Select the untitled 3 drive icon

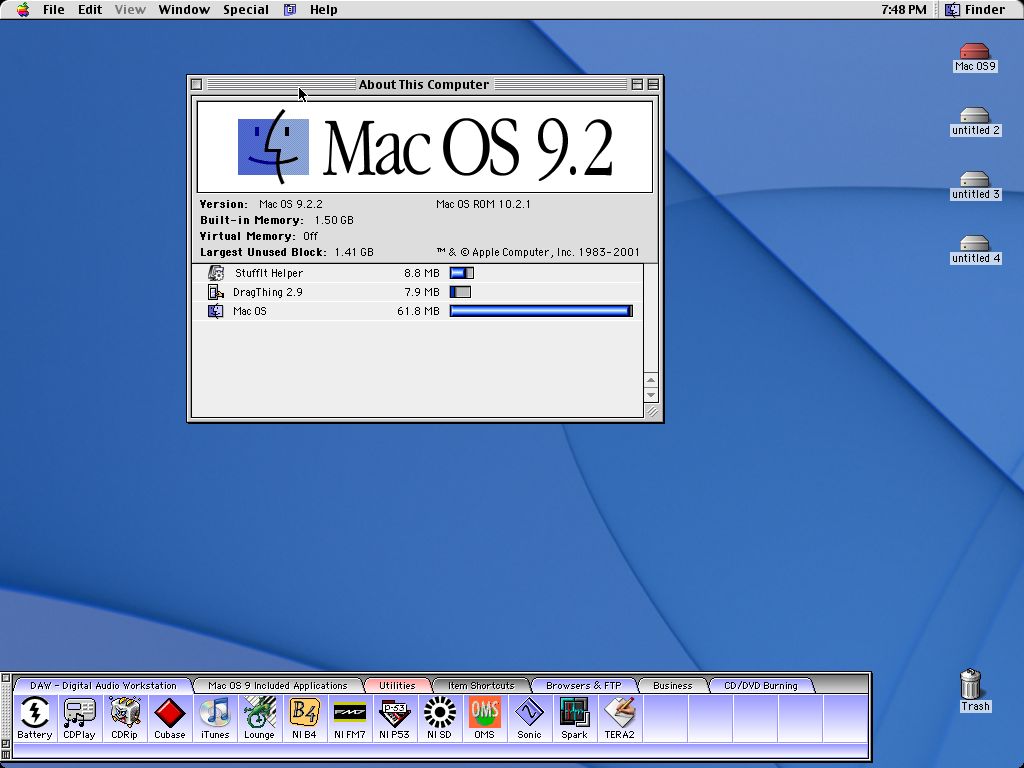click(x=974, y=180)
